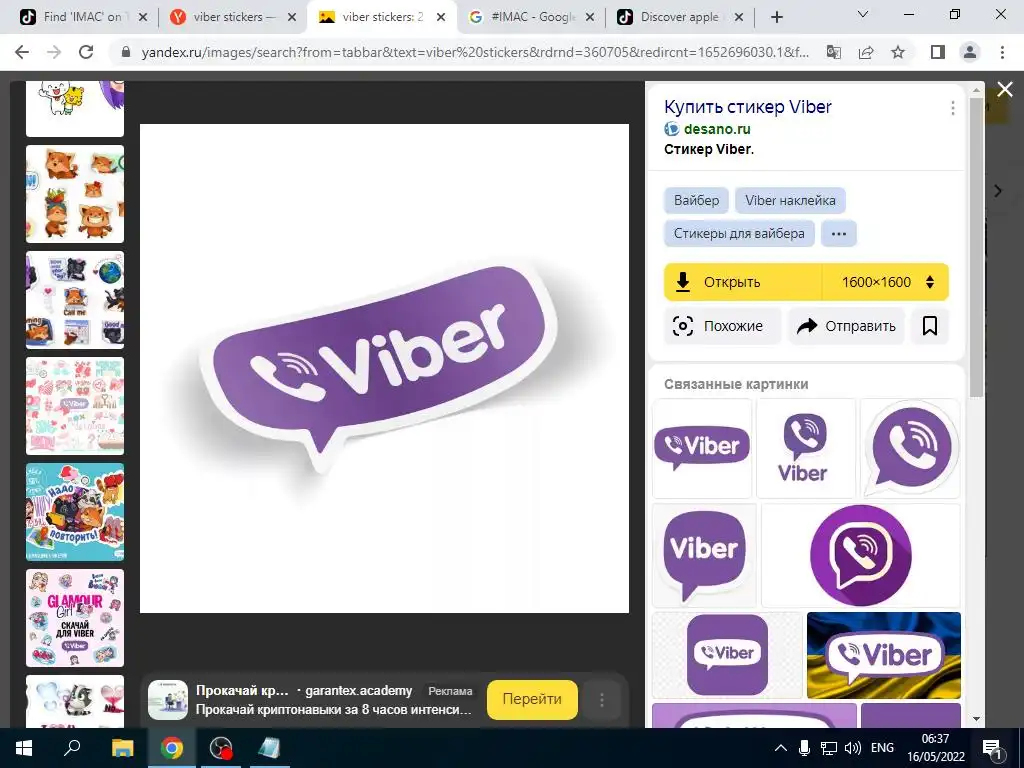Select the fox stickers thumbnail in sidebar
Viewport: 1024px width, 768px height.
tap(74, 194)
